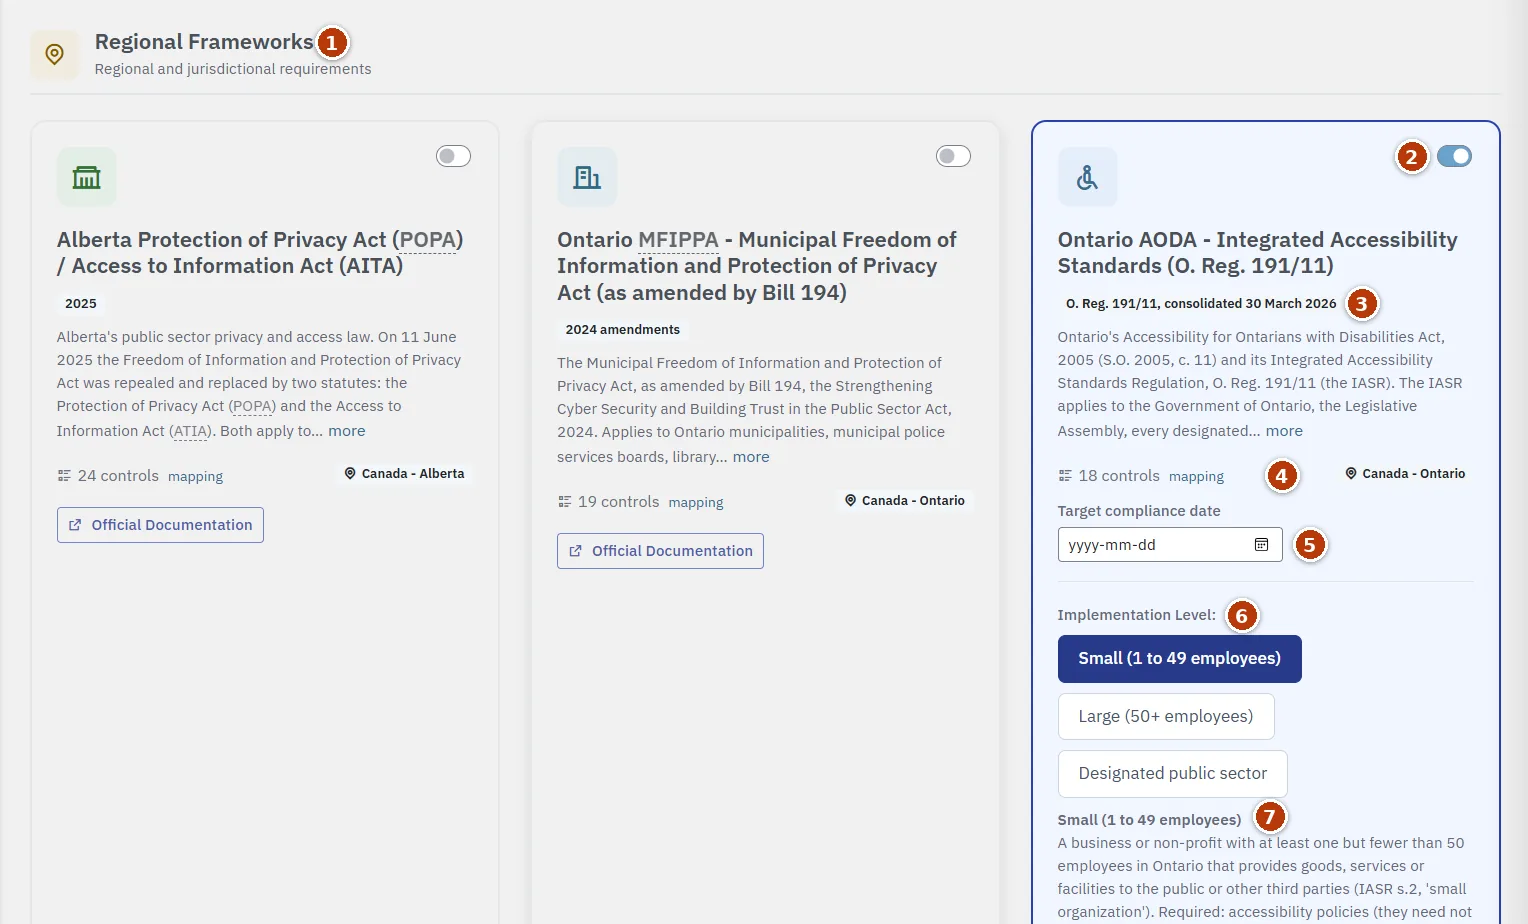
Task: Open Official Documentation for Ontario MFIPPA
Action: [x=660, y=551]
